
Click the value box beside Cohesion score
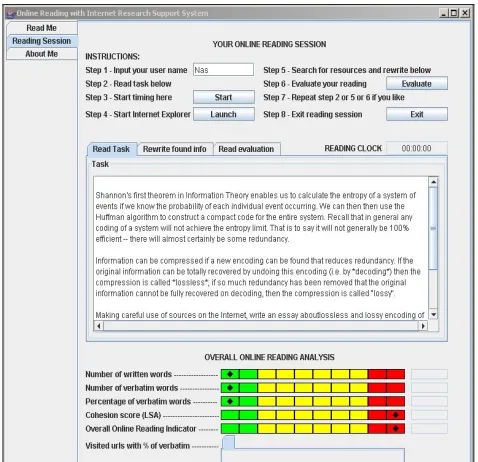pyautogui.click(x=429, y=415)
